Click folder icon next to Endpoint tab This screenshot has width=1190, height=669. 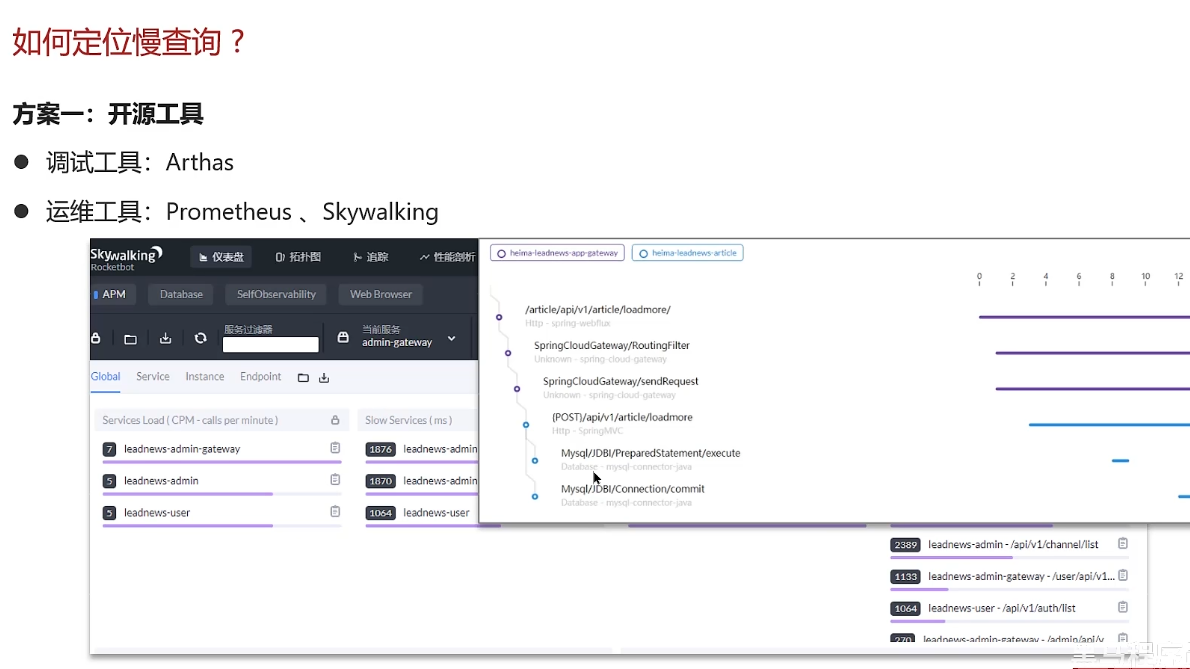[304, 378]
